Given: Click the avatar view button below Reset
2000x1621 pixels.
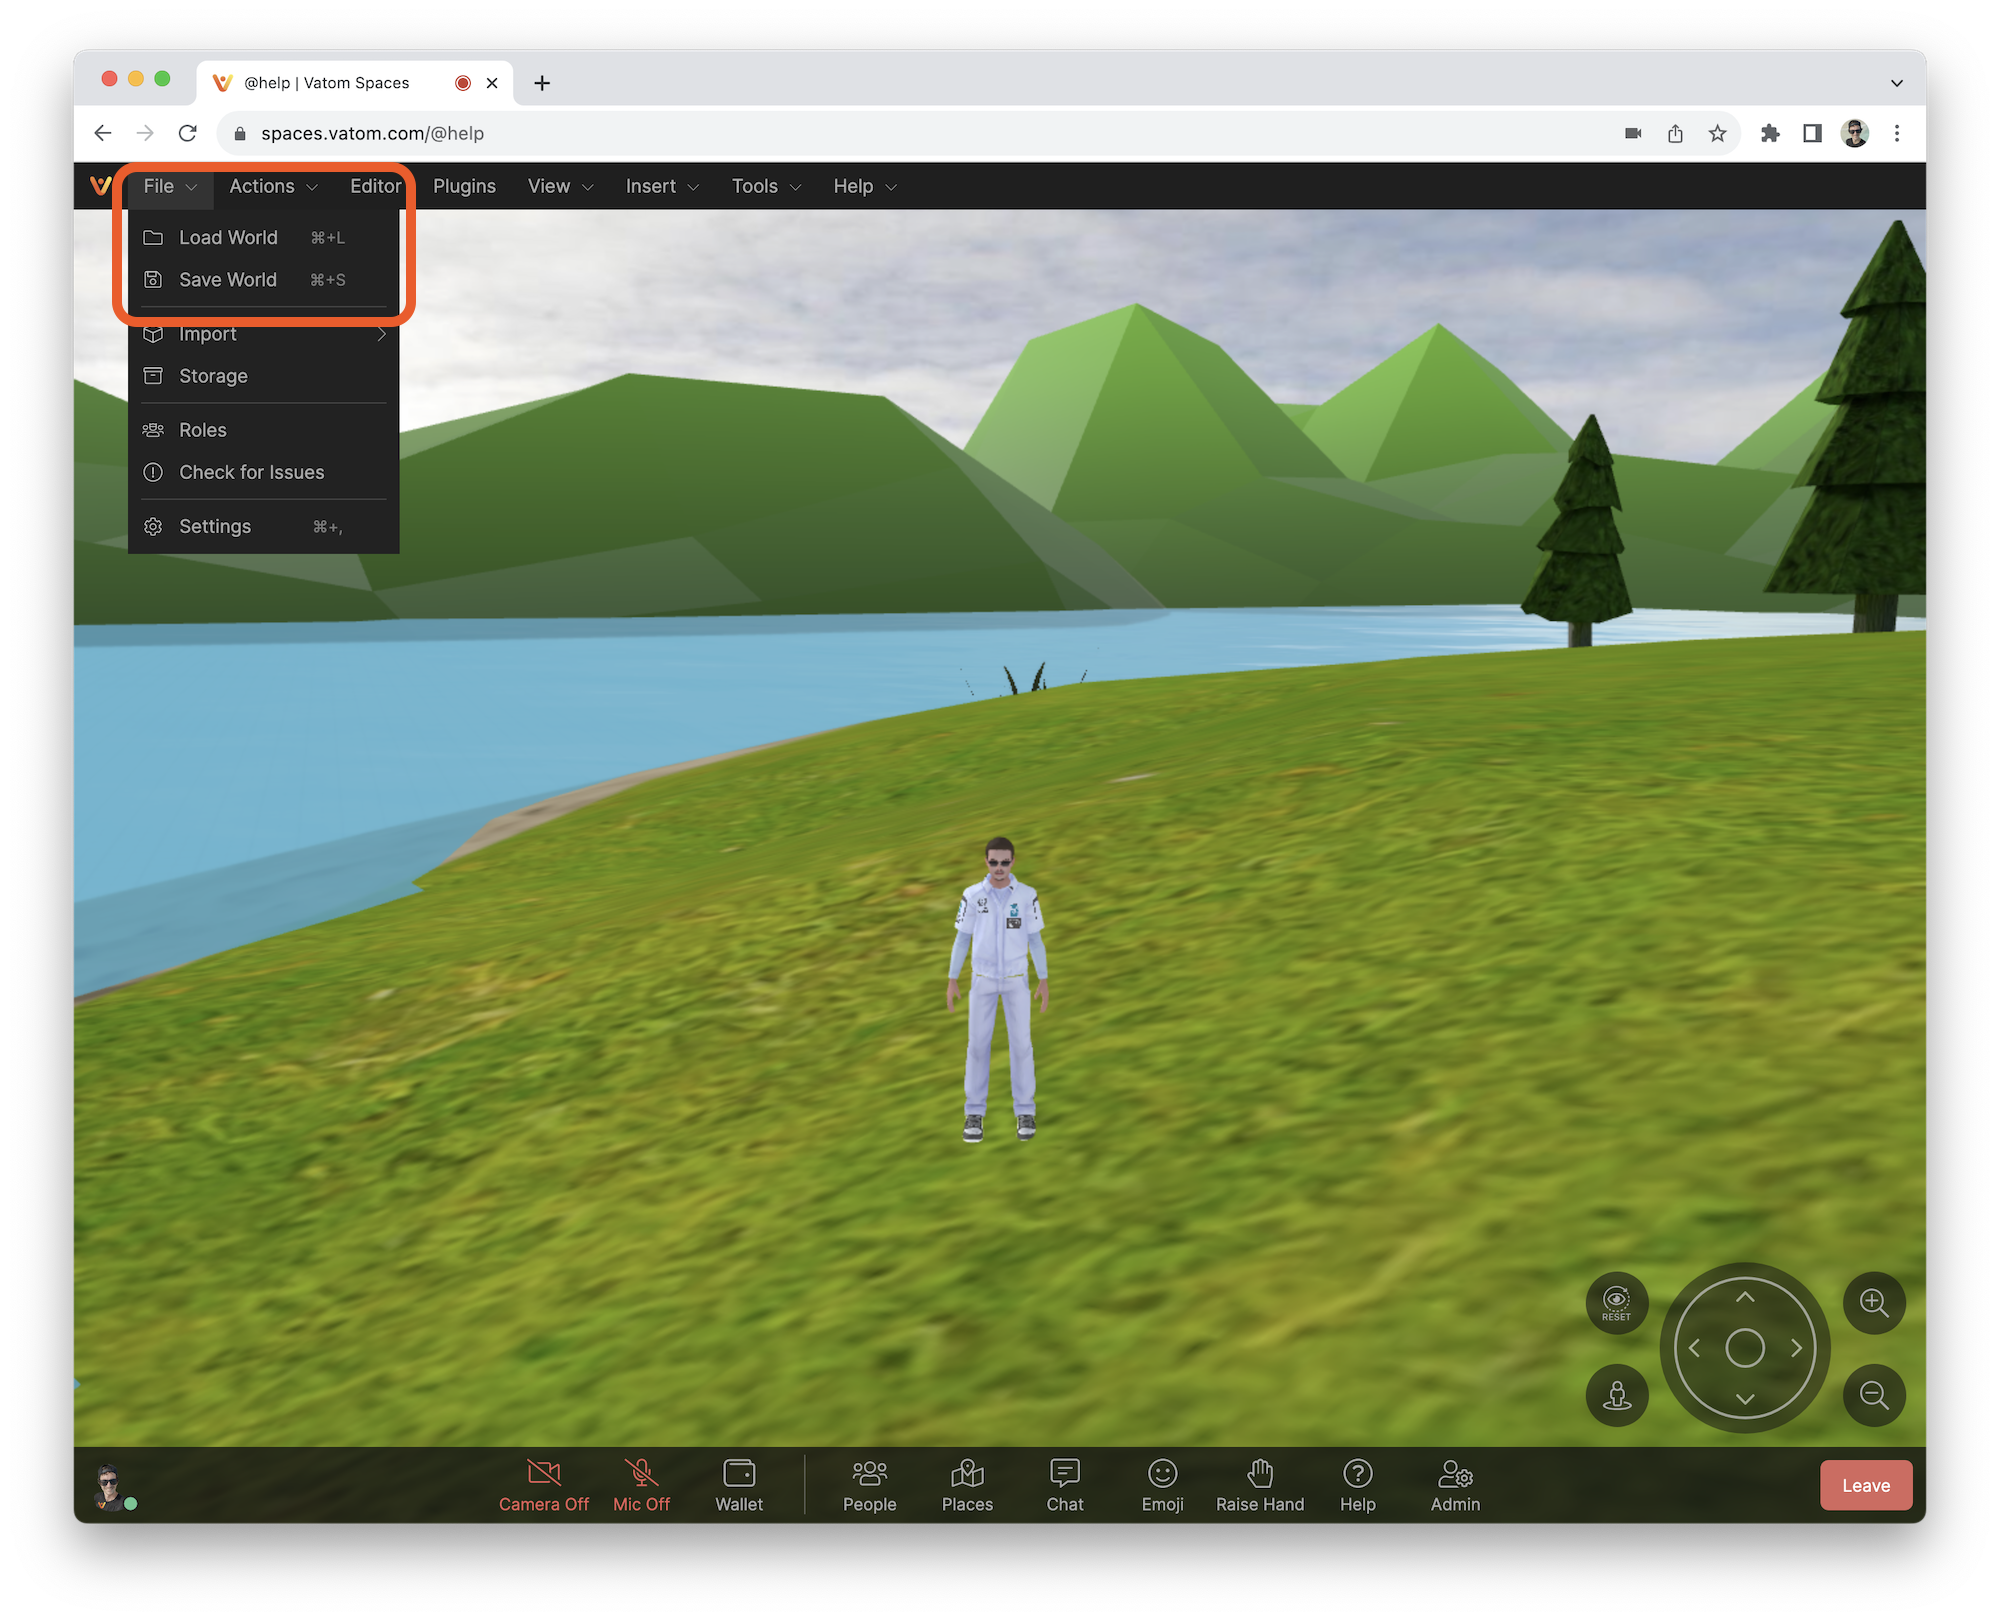Looking at the screenshot, I should coord(1617,1396).
